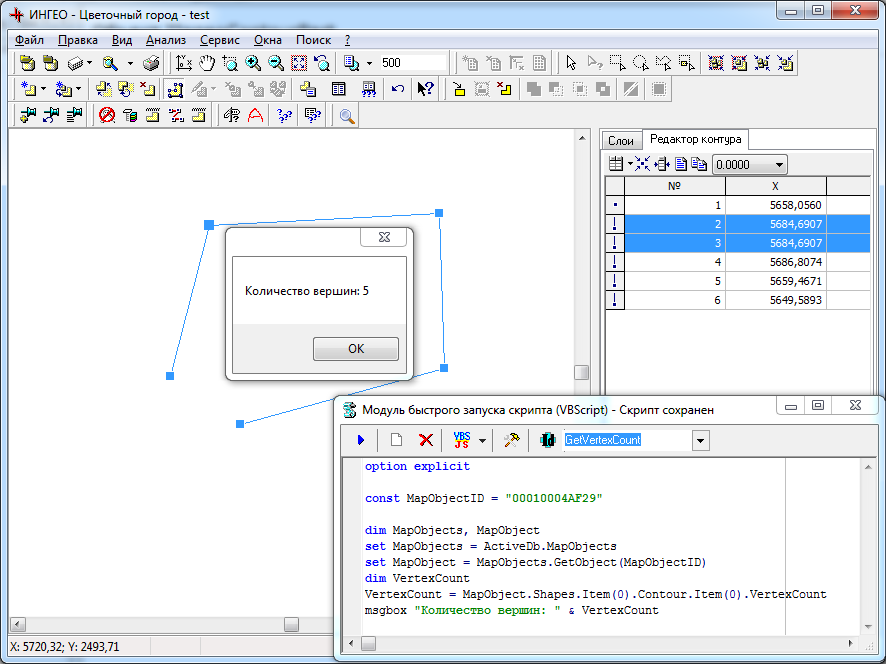Click the red letter A text icon
Viewport: 886px width, 664px height.
[255, 115]
